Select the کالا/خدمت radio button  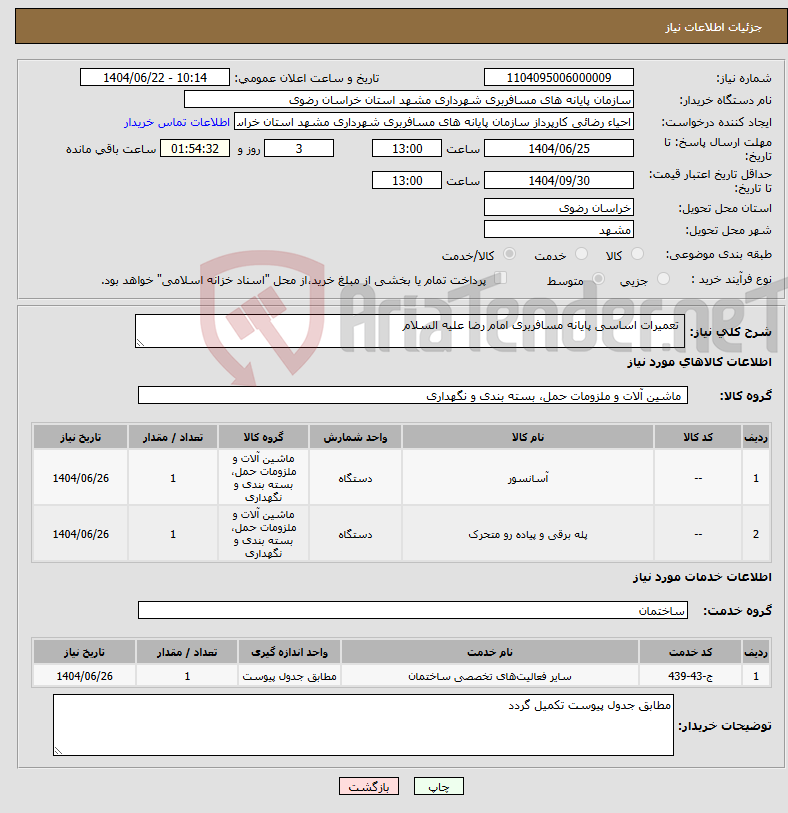510,254
